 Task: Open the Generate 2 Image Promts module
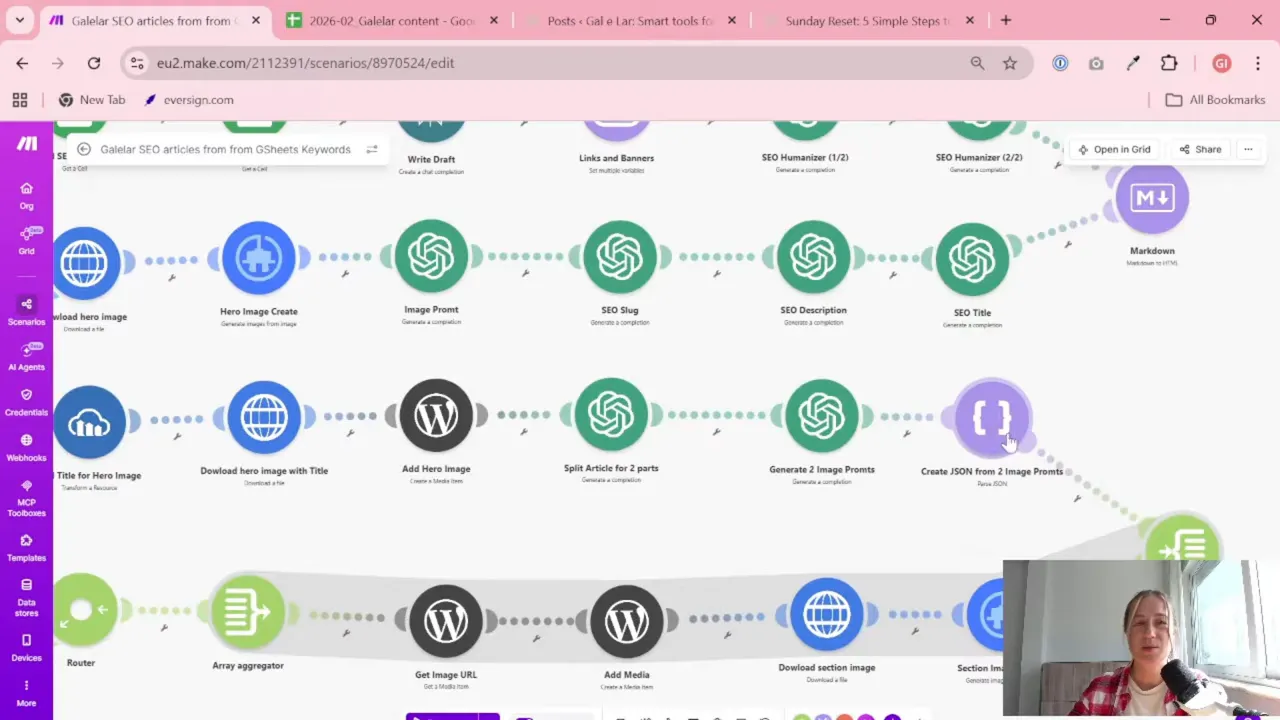(822, 416)
